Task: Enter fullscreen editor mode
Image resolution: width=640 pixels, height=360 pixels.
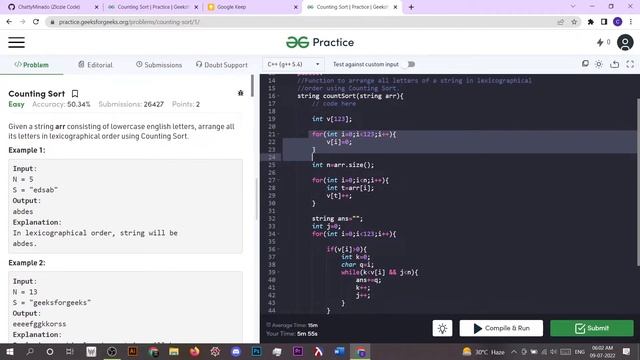Action: click(630, 64)
